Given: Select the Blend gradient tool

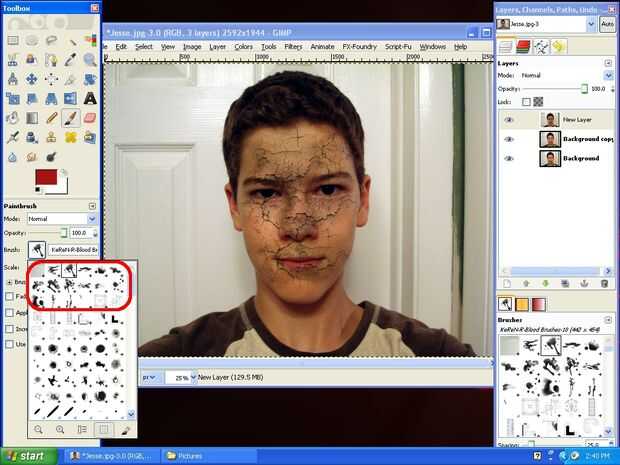Looking at the screenshot, I should pyautogui.click(x=32, y=118).
